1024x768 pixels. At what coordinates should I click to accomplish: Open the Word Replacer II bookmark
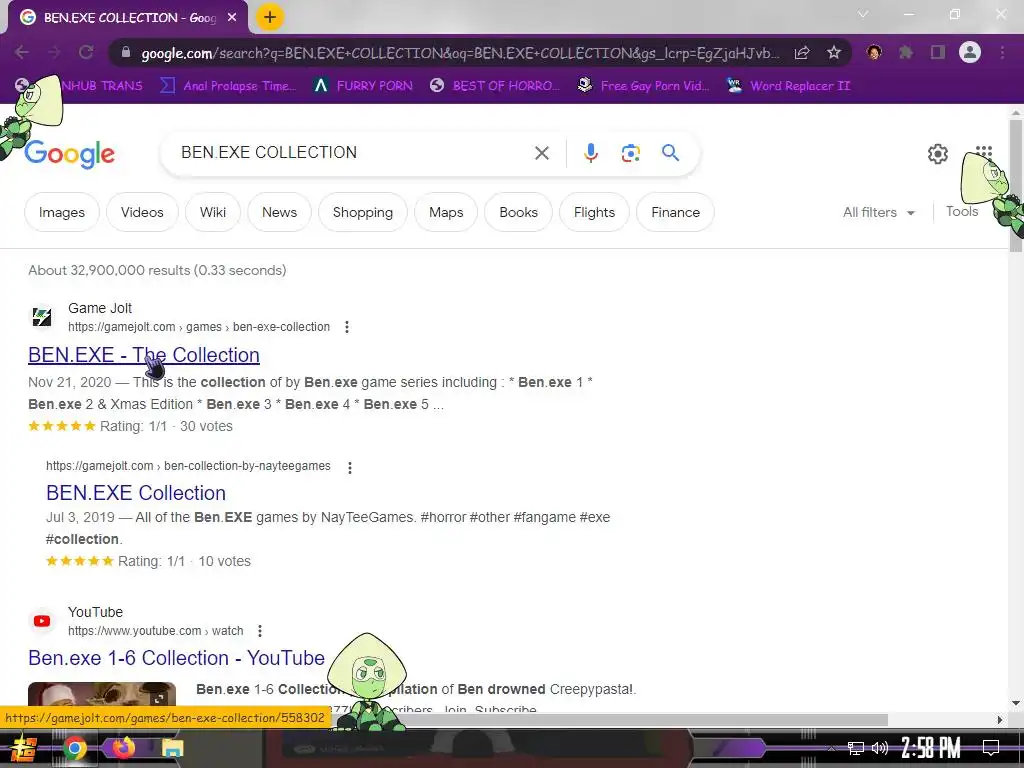click(789, 86)
